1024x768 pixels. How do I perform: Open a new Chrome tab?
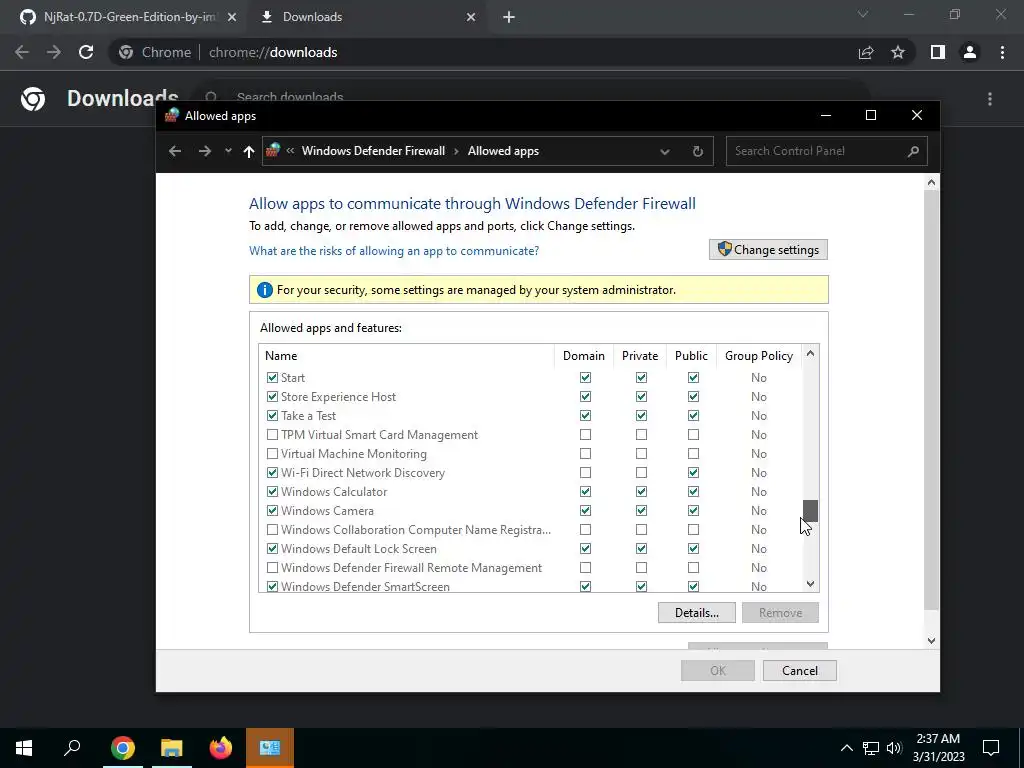[509, 17]
